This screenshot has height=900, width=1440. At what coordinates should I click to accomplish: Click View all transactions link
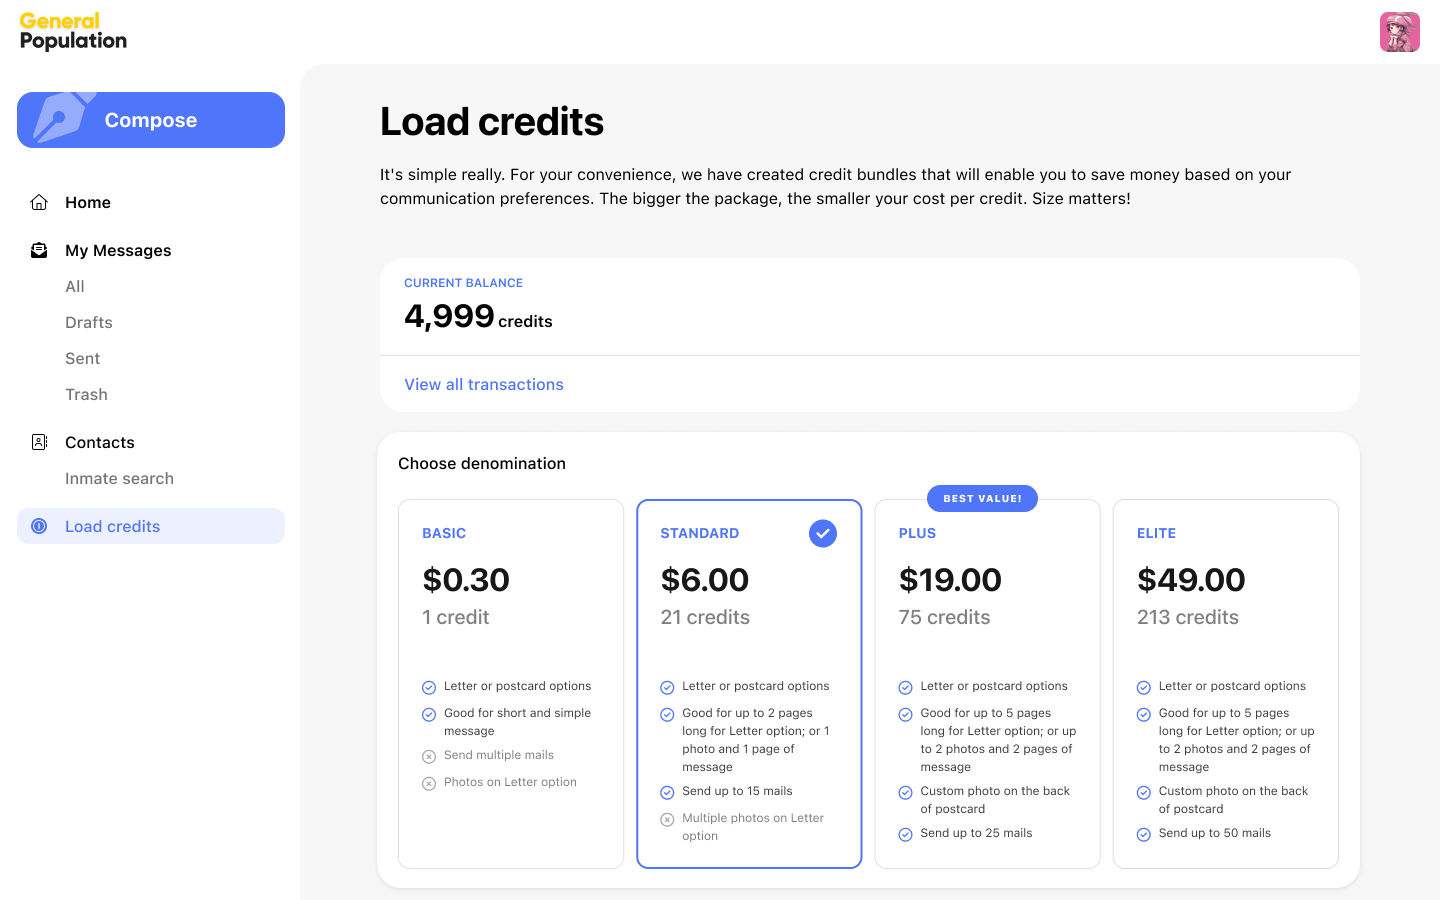(x=484, y=384)
